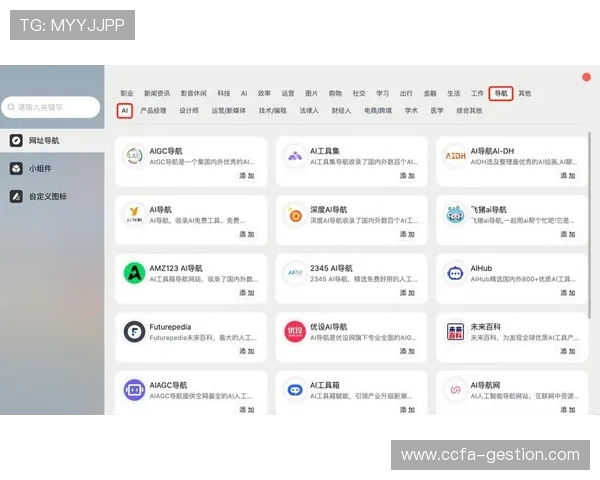The image size is (600, 480).
Task: Click the 未来百科 logo icon
Action: click(455, 331)
